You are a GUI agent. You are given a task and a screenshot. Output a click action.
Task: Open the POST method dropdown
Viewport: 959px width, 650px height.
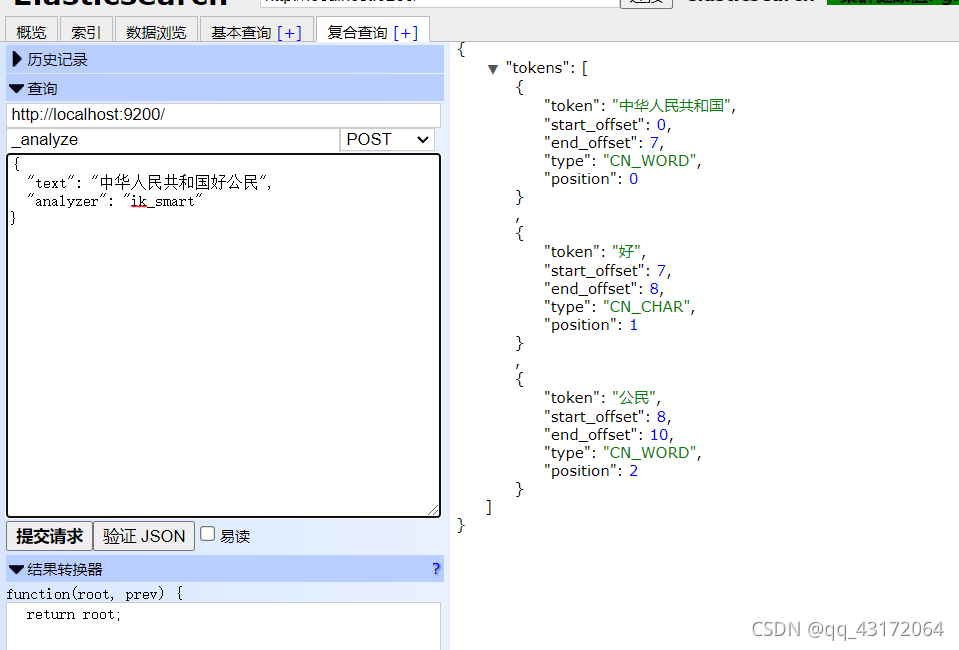387,139
